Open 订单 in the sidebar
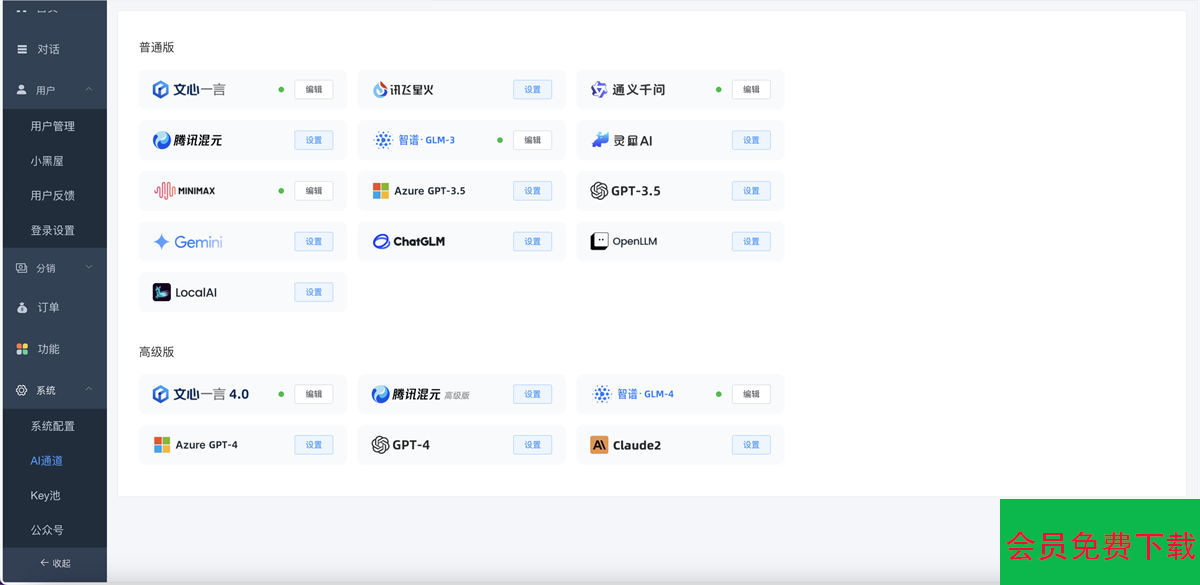This screenshot has width=1200, height=585. tap(48, 308)
